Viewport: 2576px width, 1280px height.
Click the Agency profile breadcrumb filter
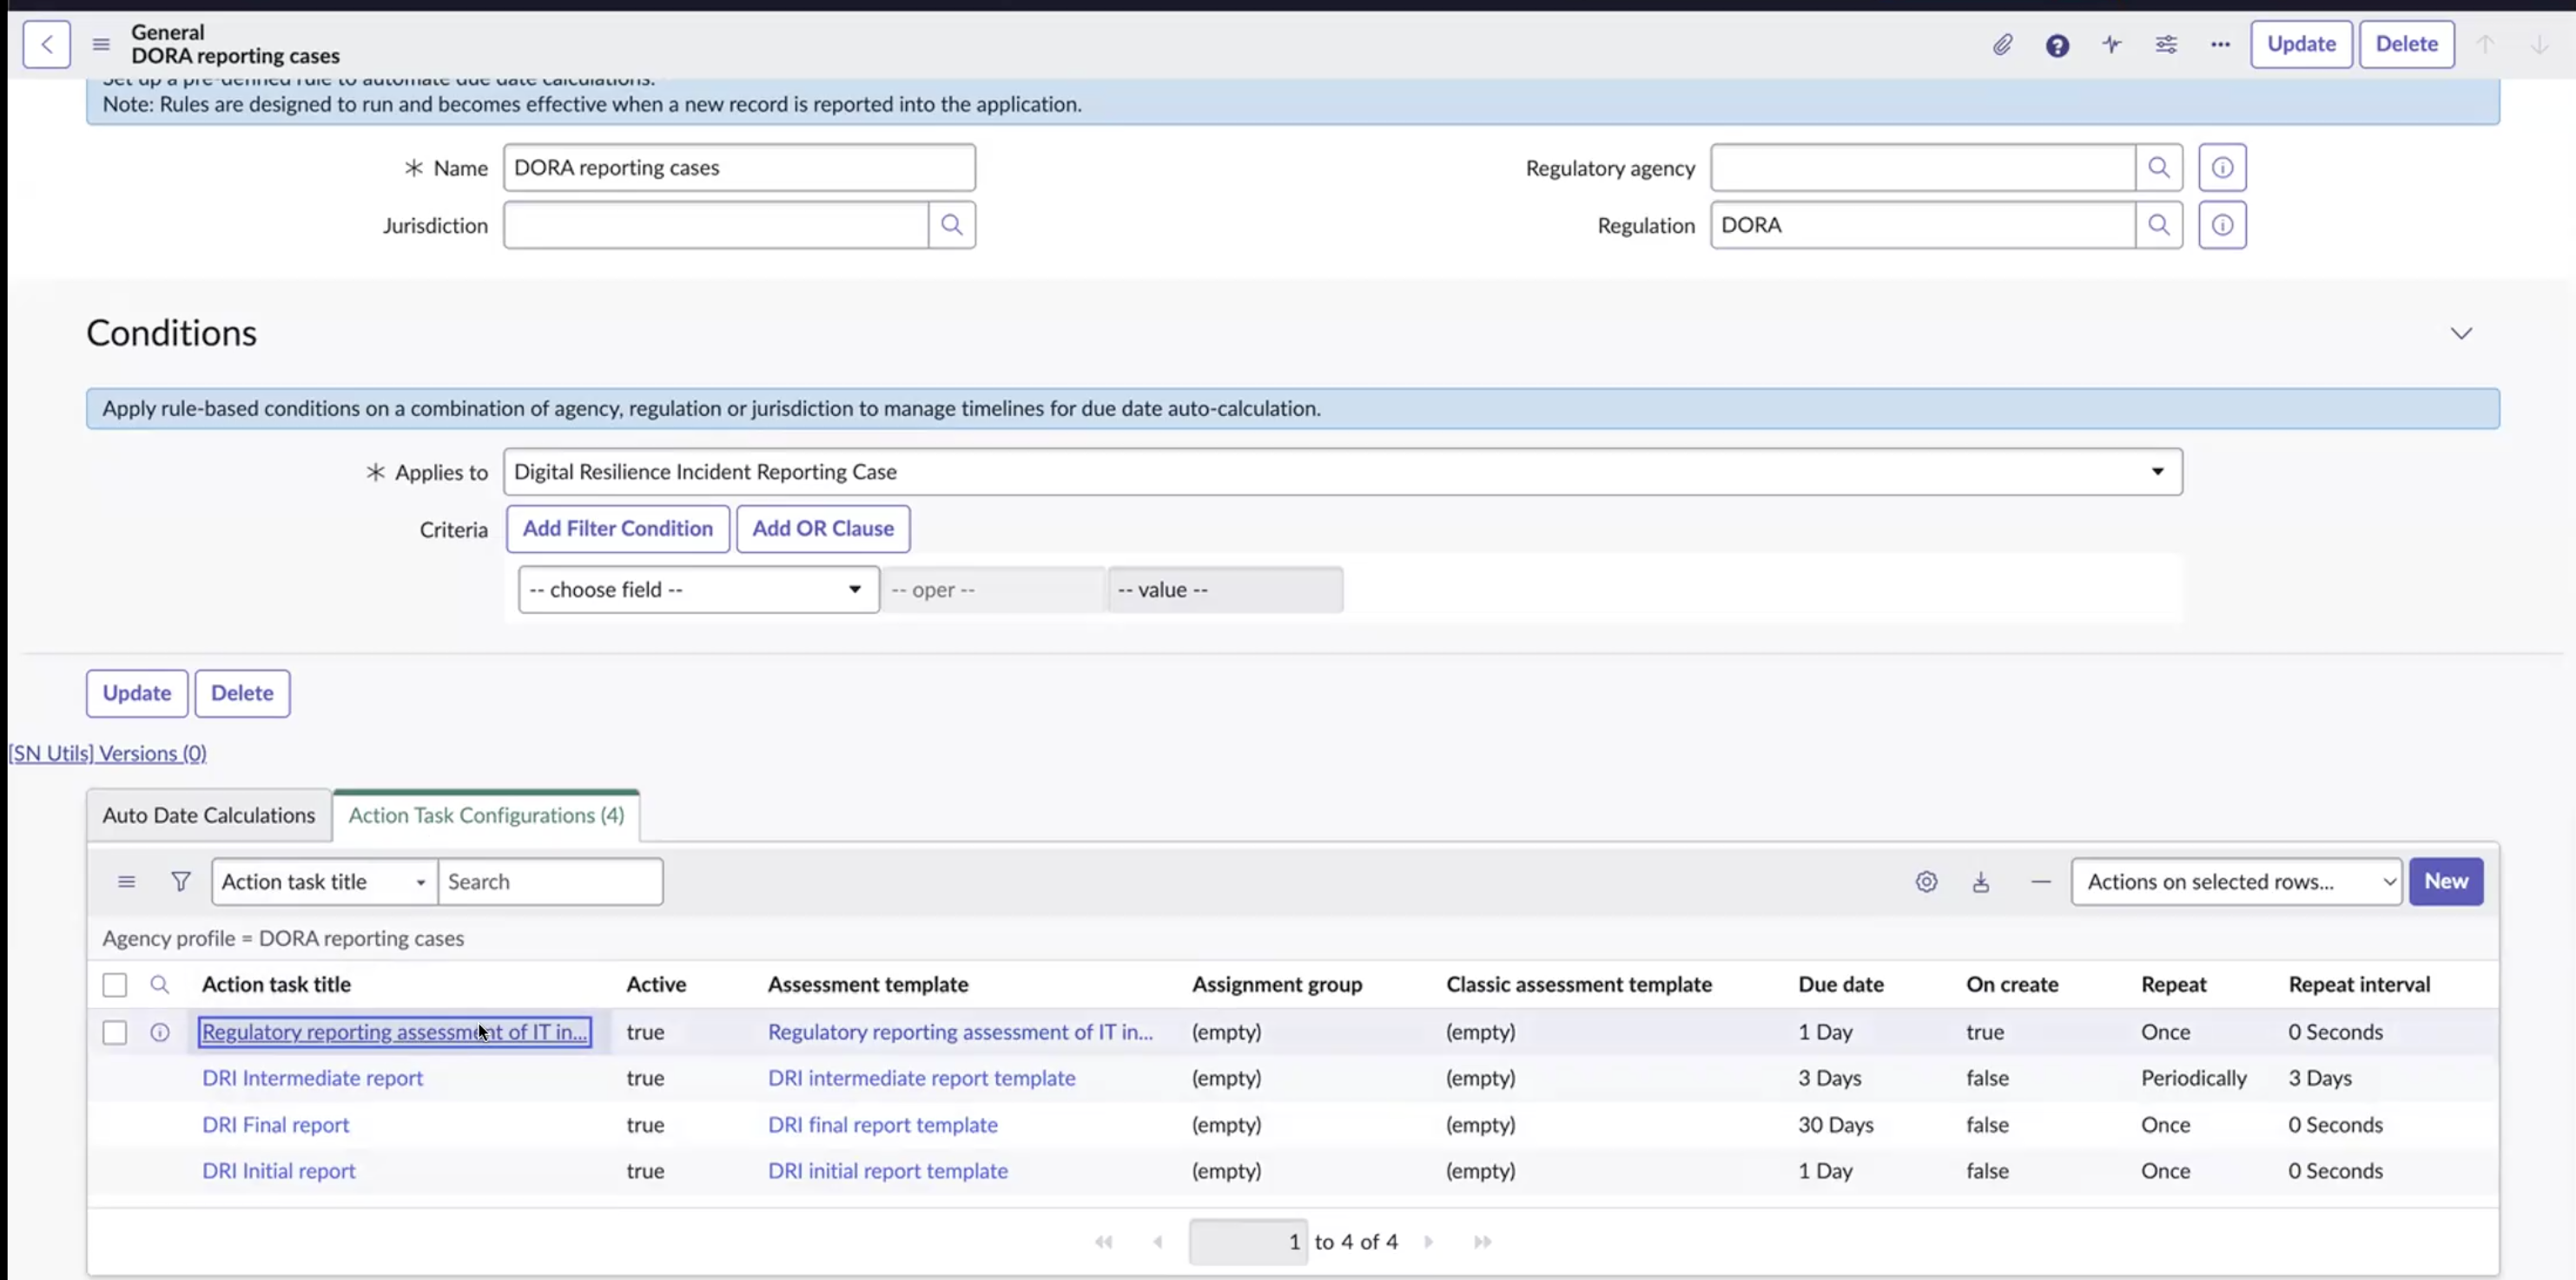click(283, 938)
